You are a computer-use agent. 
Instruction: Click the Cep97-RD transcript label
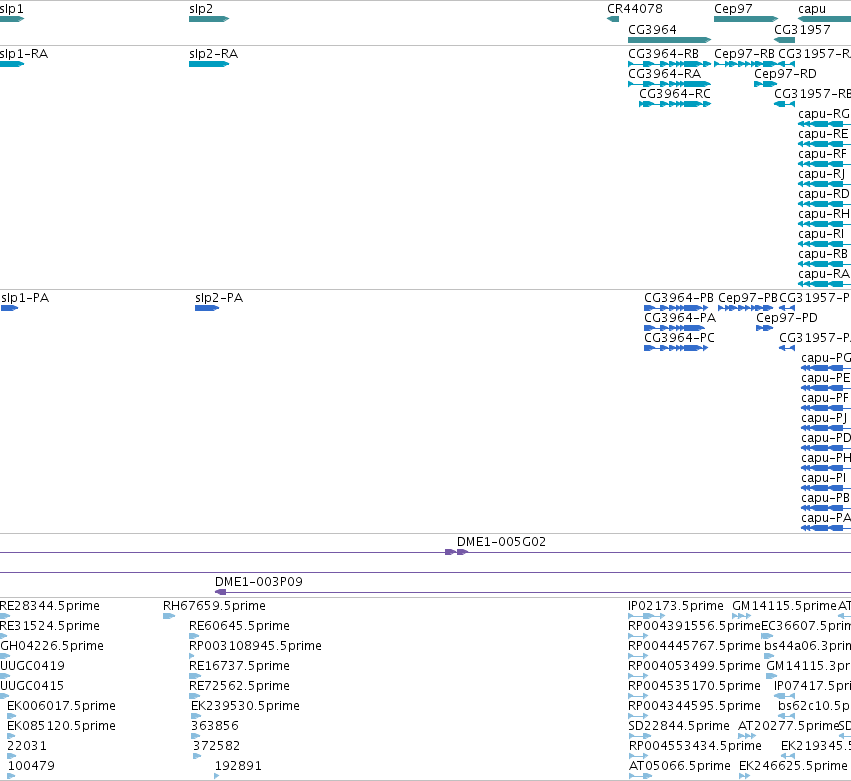tap(785, 74)
